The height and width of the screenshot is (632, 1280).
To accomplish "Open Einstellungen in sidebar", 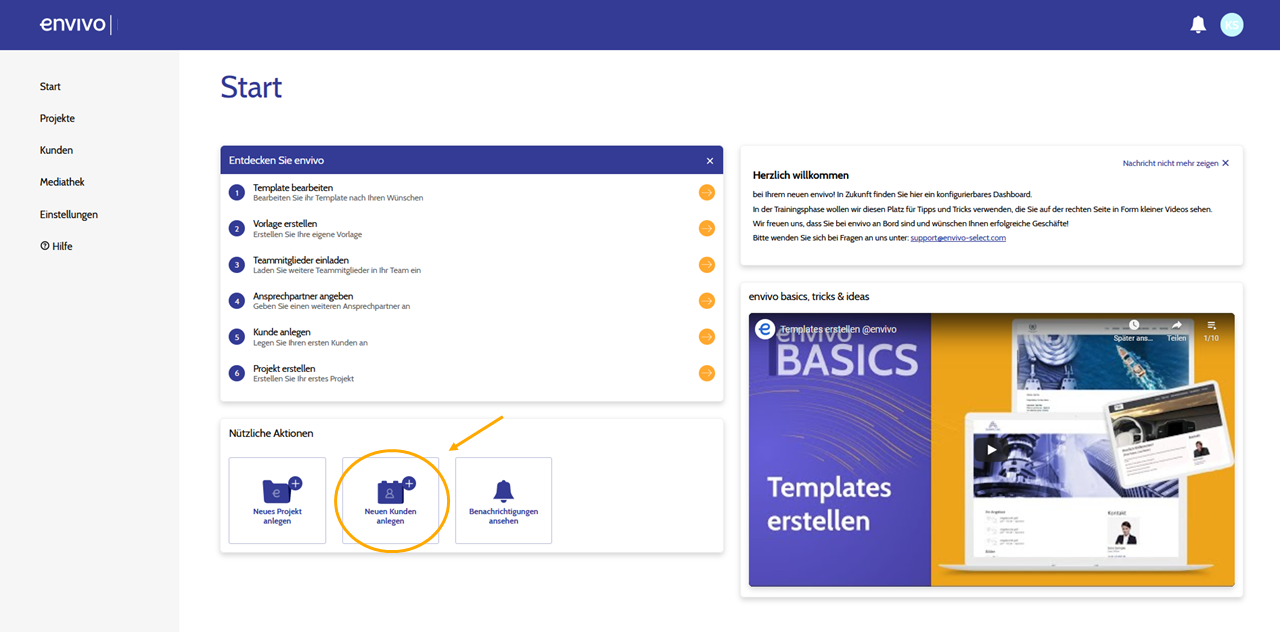I will point(69,215).
